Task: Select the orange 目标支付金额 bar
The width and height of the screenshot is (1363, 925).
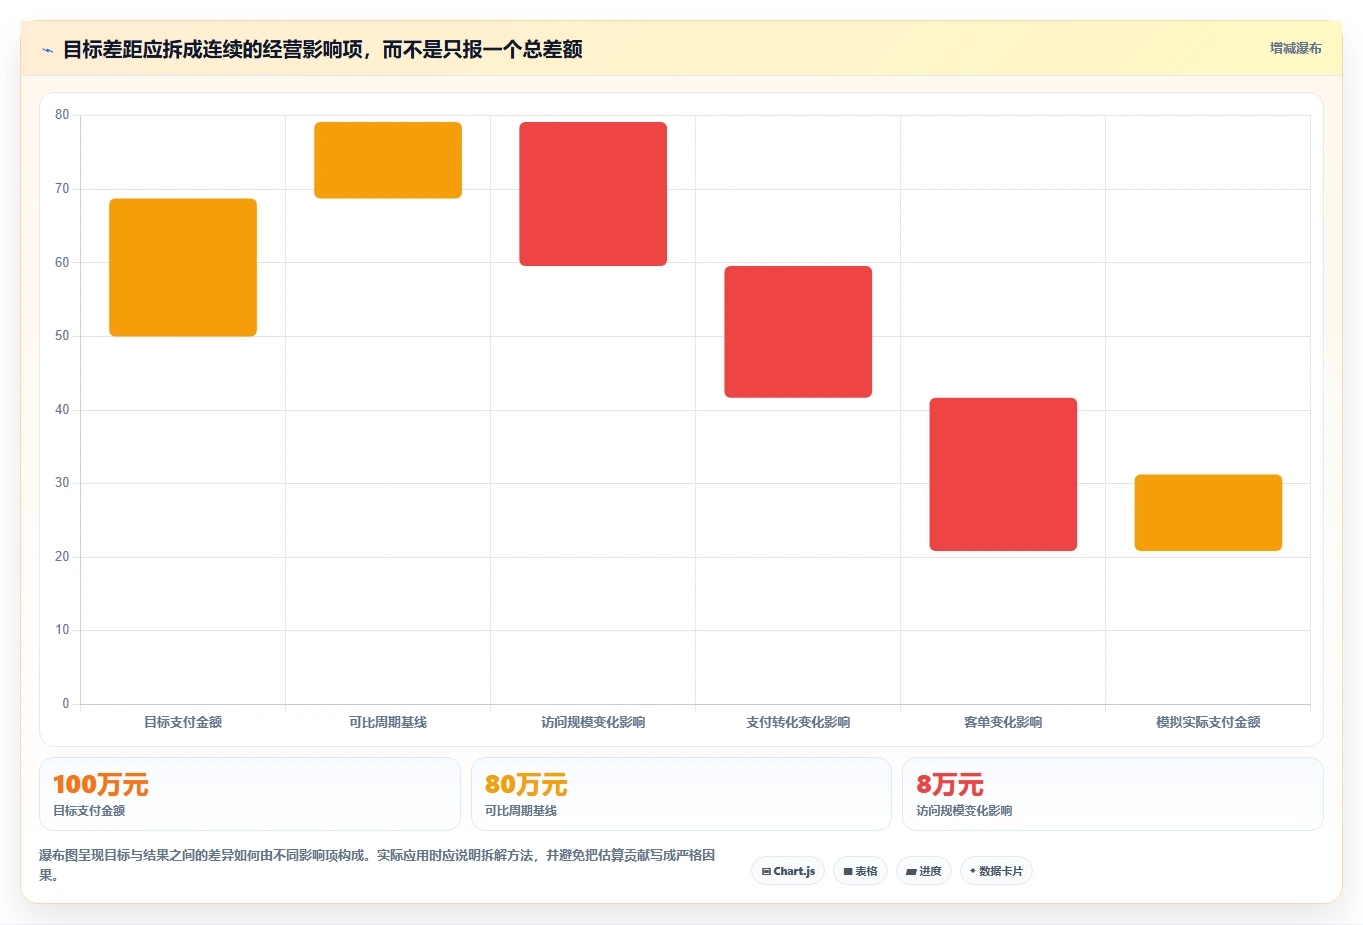Action: point(183,267)
